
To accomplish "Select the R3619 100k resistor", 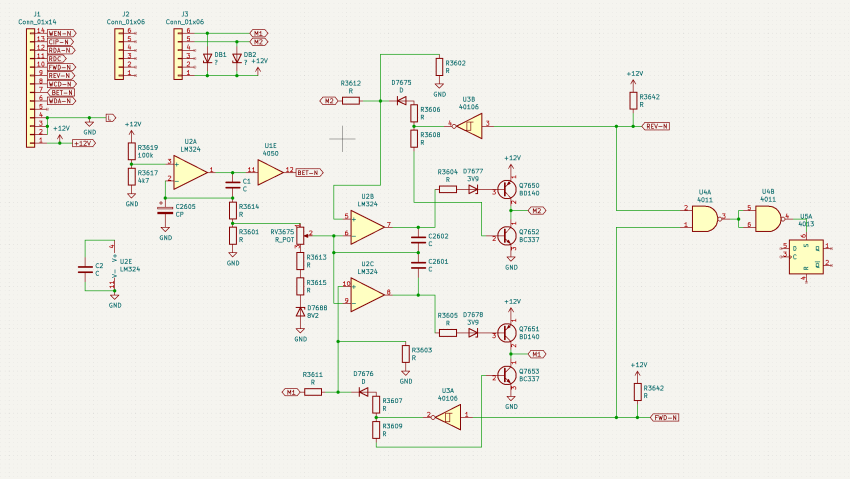I will [131, 151].
